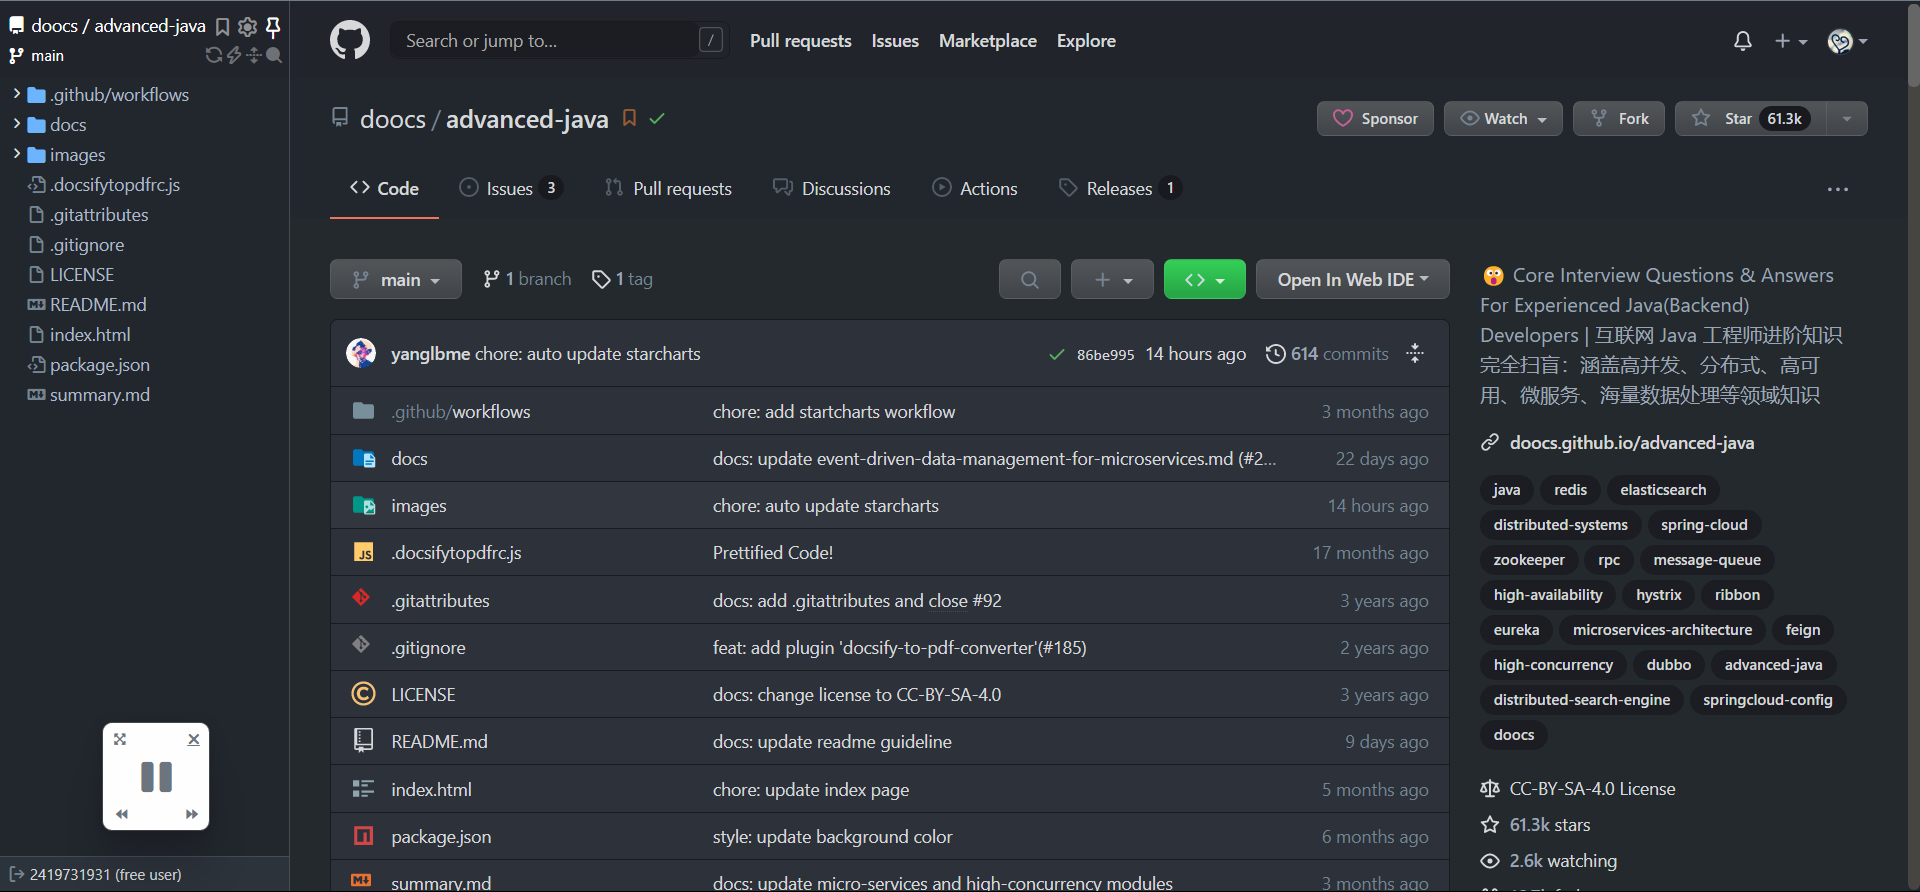
Task: Expand the floating player widget
Action: (120, 739)
